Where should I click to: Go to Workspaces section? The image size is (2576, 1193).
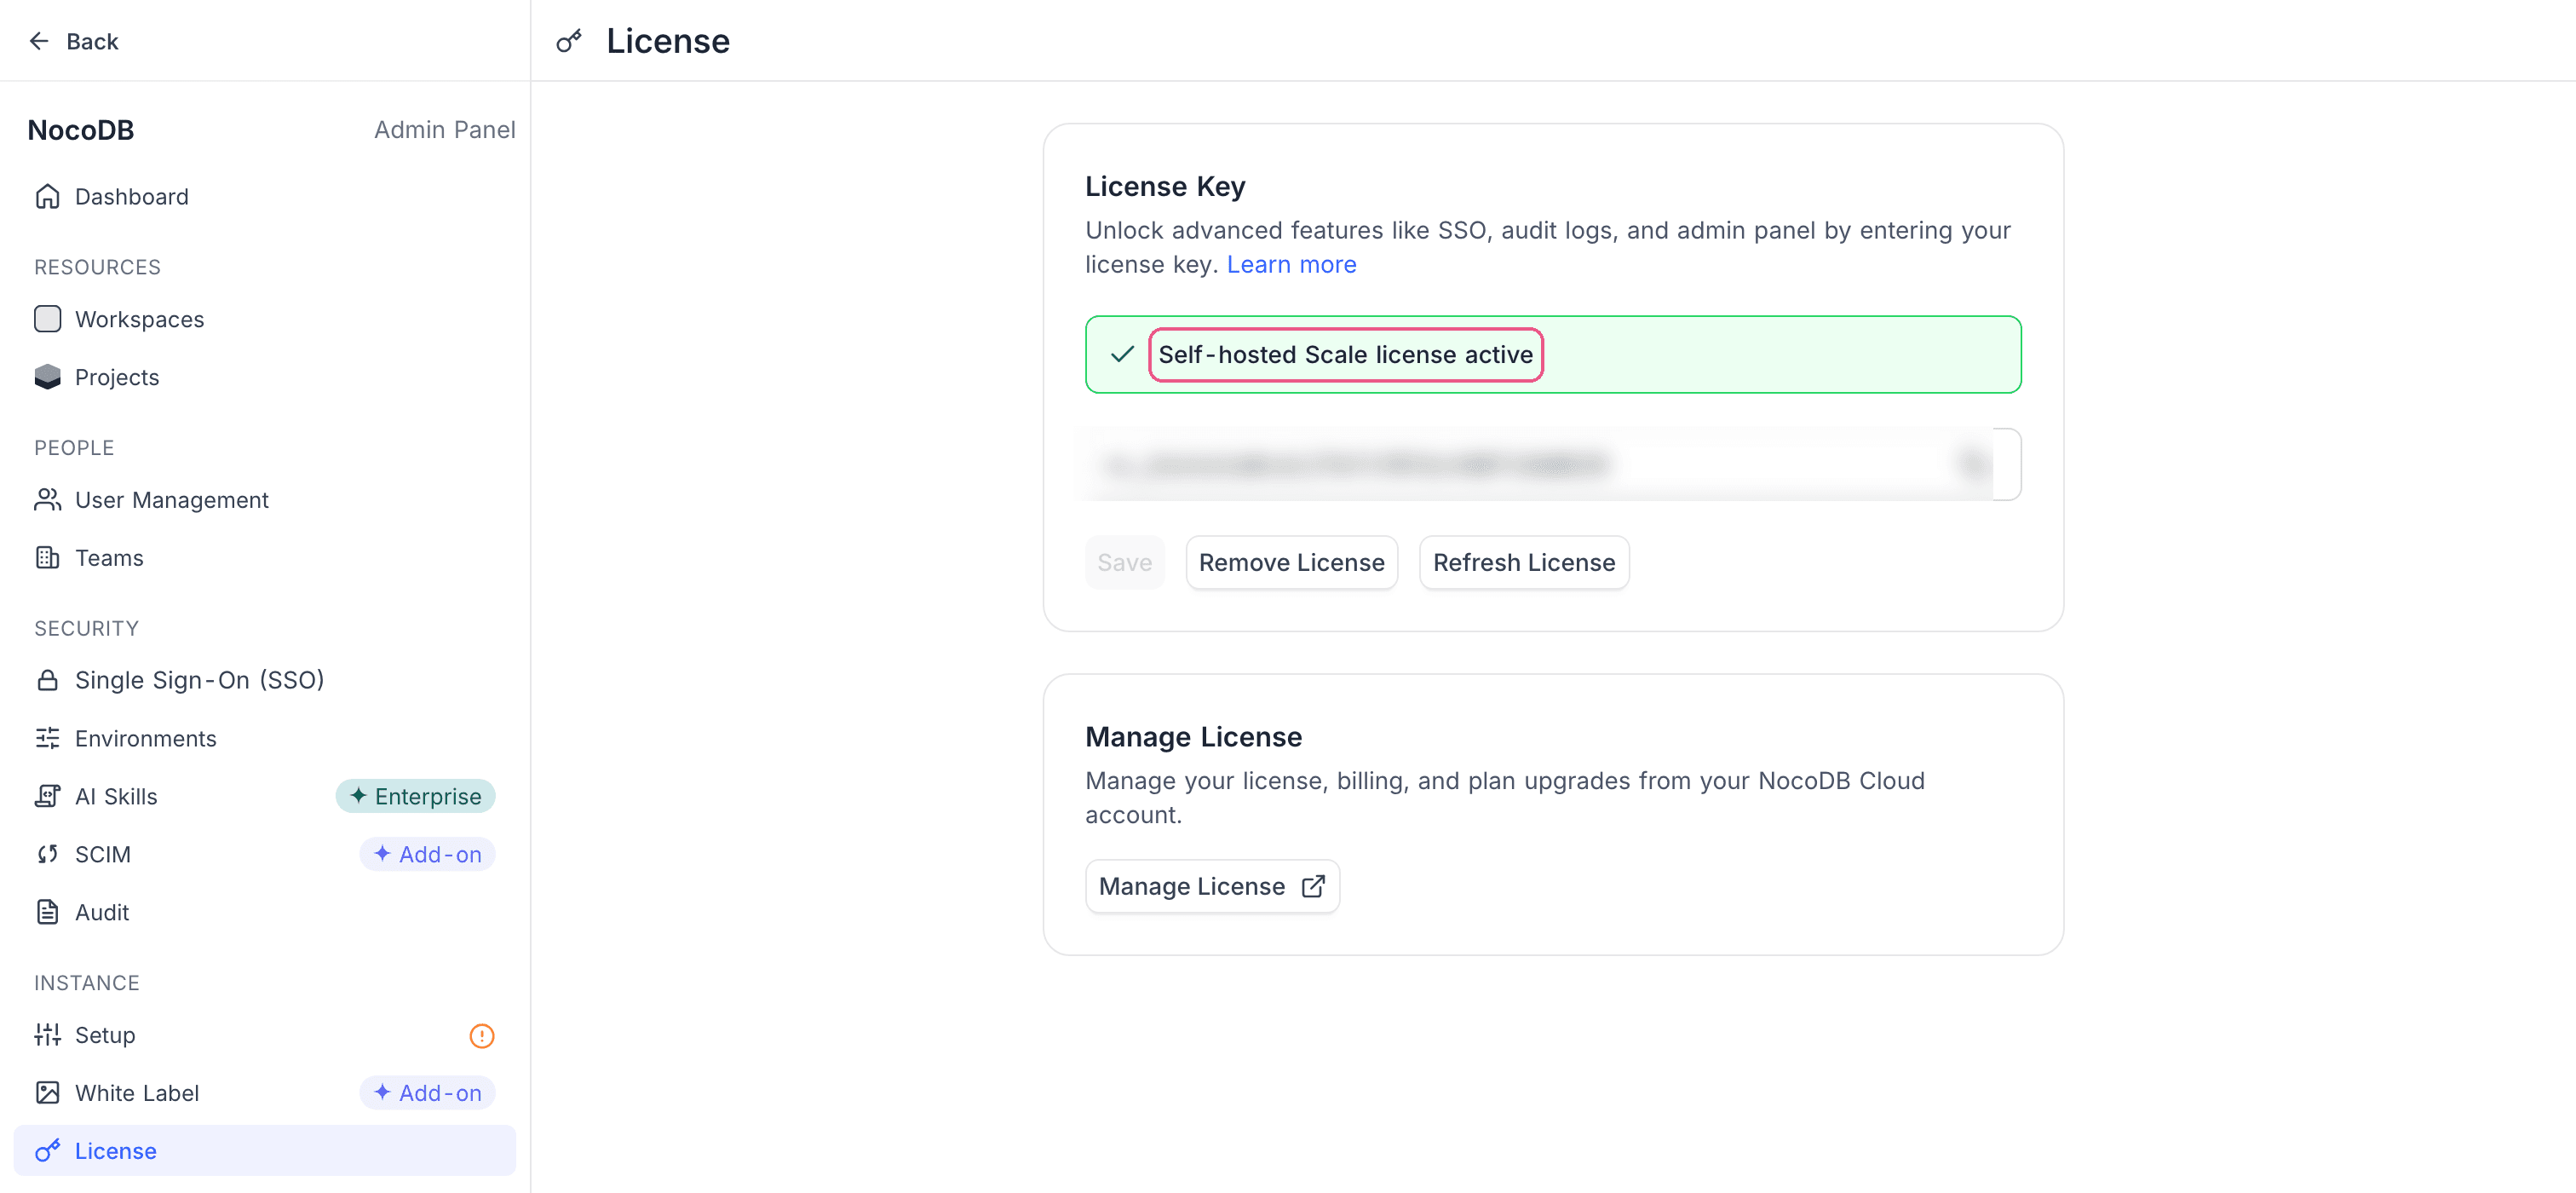(265, 319)
